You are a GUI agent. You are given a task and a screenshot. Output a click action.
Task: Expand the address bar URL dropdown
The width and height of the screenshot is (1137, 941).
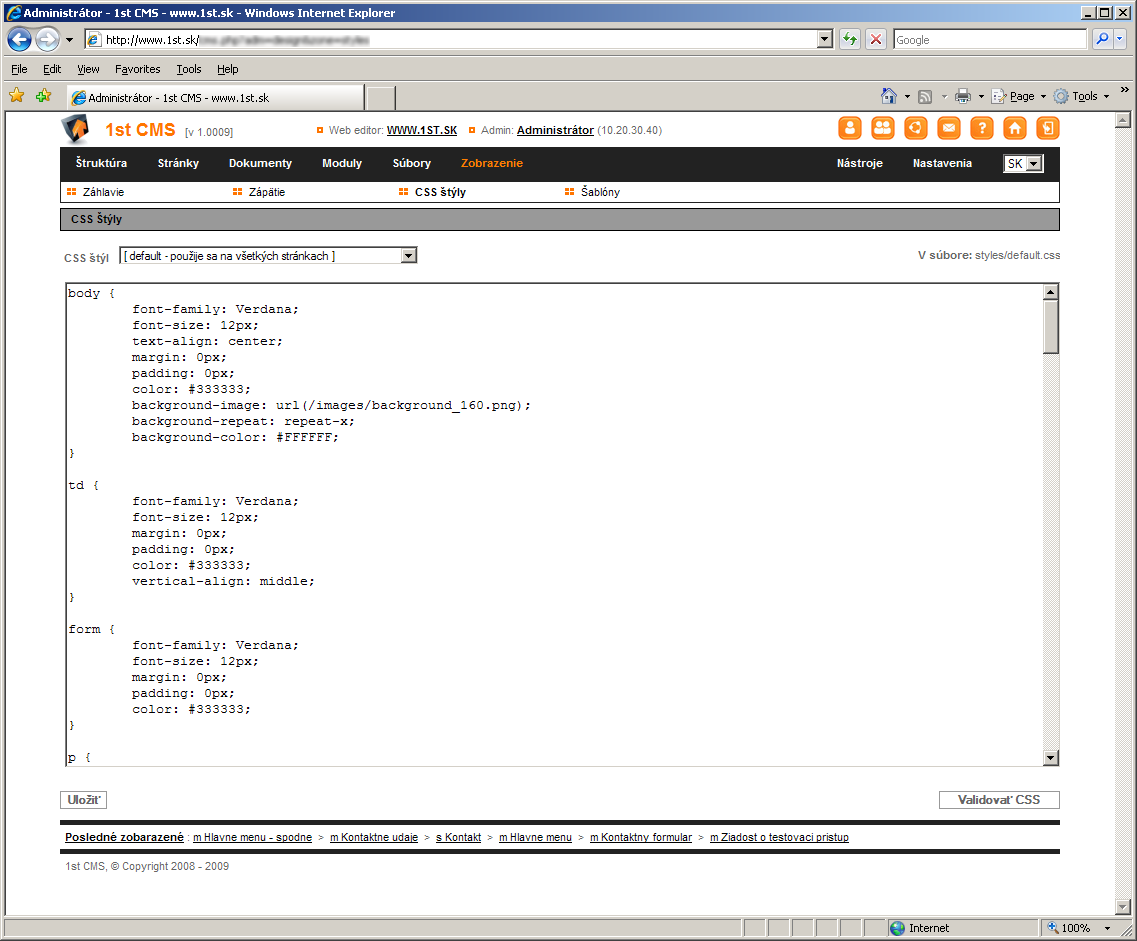click(x=824, y=39)
